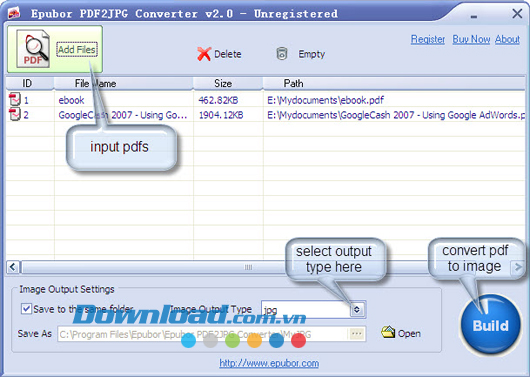Click the Save As path field
This screenshot has height=377, width=530.
click(x=203, y=334)
